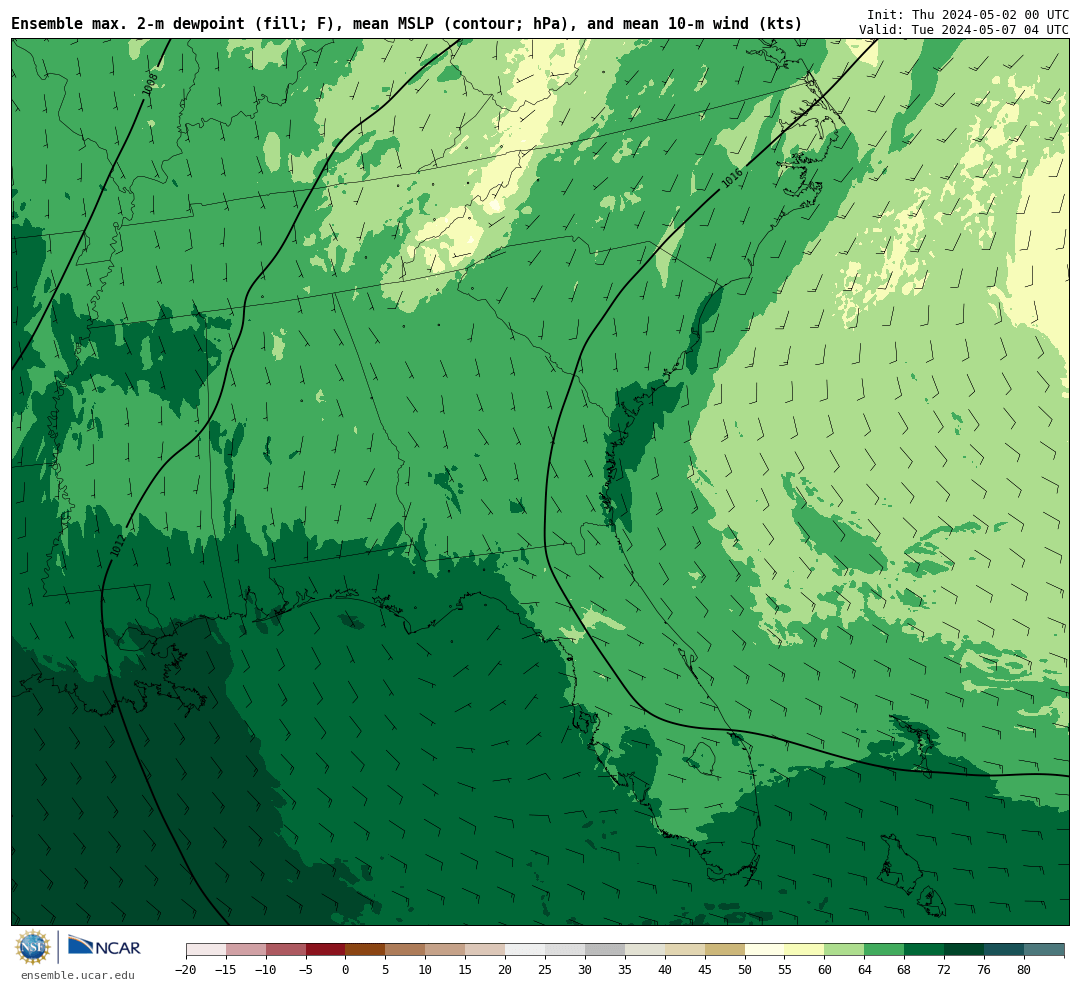Pick the beige swatch between 40 and 45
Screen dimensions: 1080x988
click(x=685, y=950)
